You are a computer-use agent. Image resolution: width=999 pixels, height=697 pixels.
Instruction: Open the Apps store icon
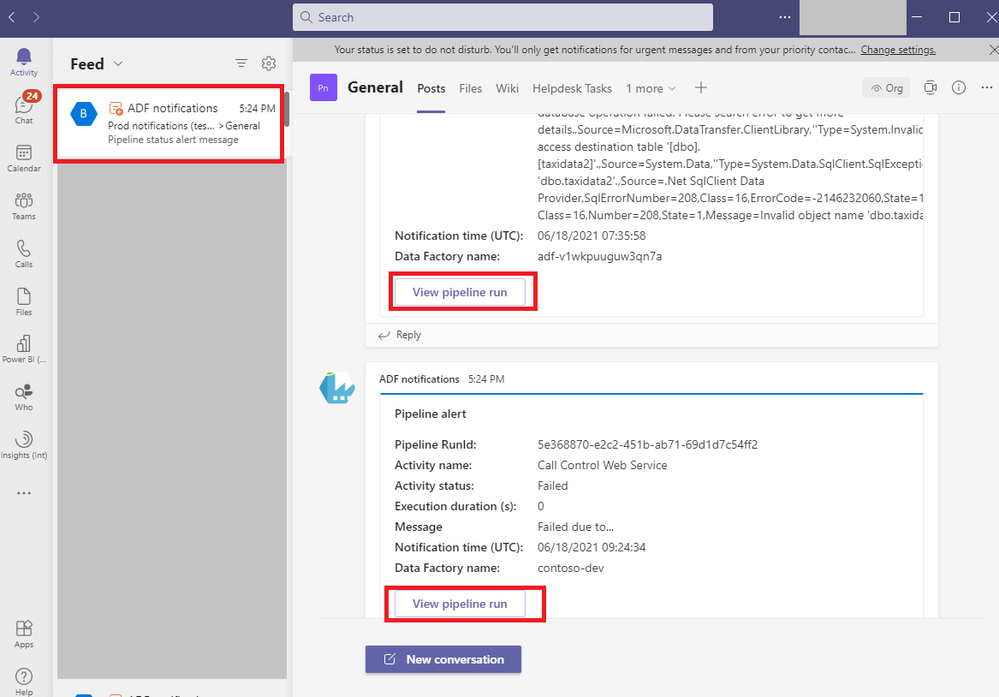[24, 634]
